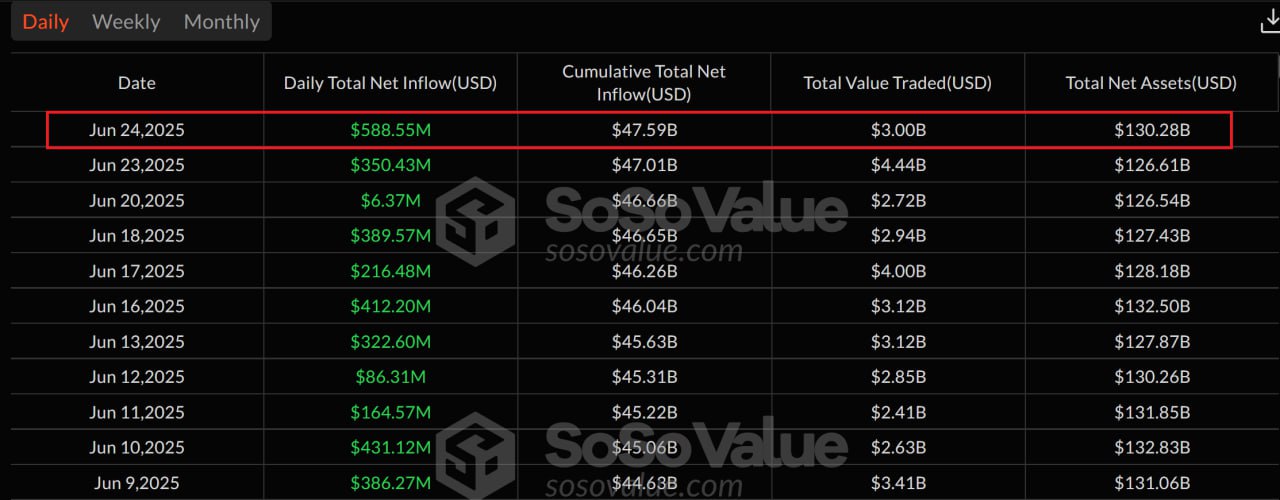Screen dimensions: 1280x500
Task: Click the Total Net Assets header
Action: [1151, 83]
